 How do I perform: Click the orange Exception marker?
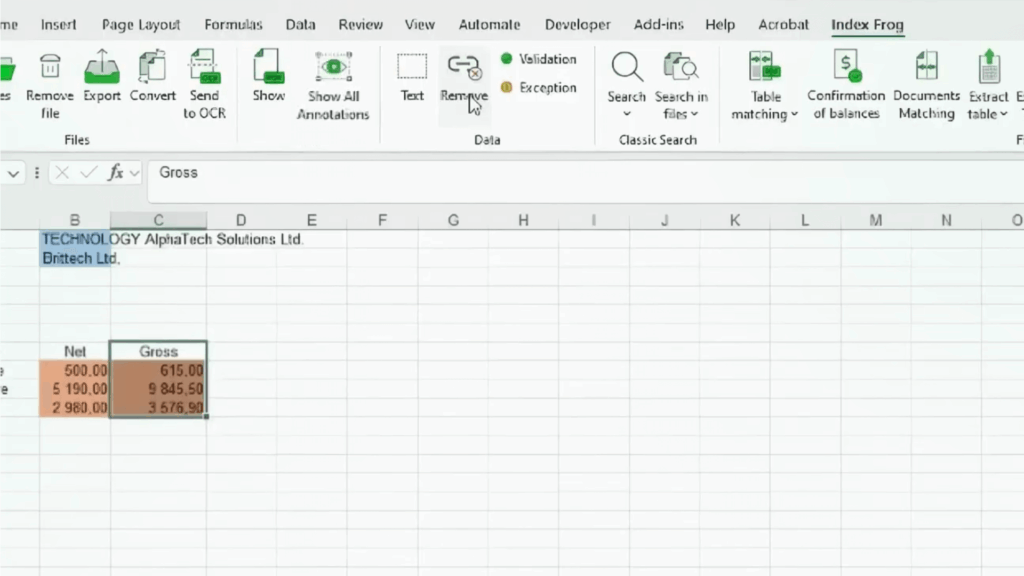pos(506,87)
